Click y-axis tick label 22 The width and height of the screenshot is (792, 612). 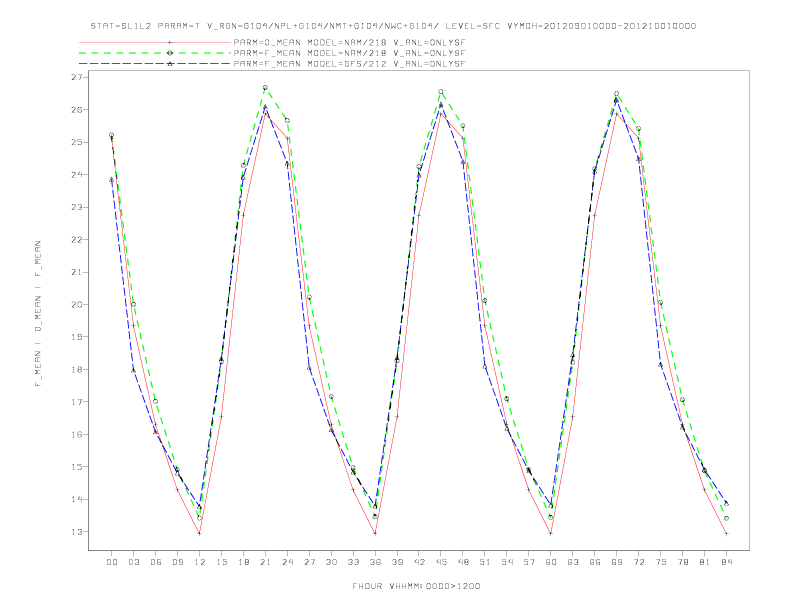77,239
